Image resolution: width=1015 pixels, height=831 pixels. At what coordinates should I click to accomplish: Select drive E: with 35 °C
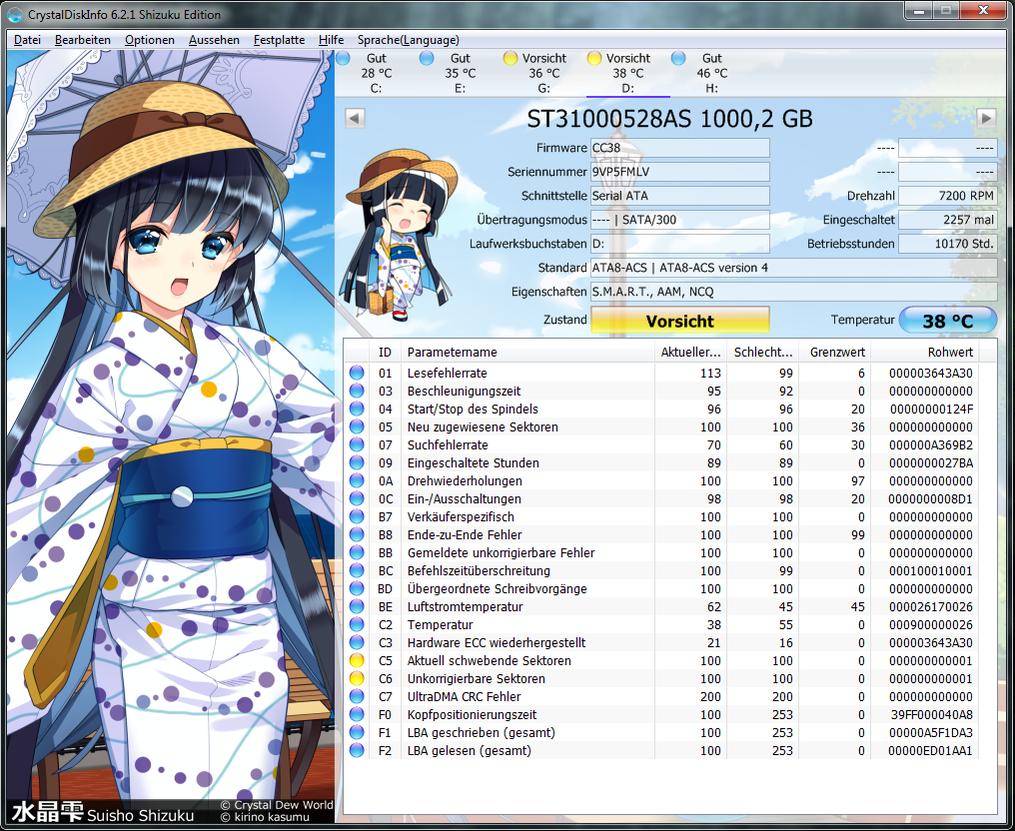tap(460, 73)
